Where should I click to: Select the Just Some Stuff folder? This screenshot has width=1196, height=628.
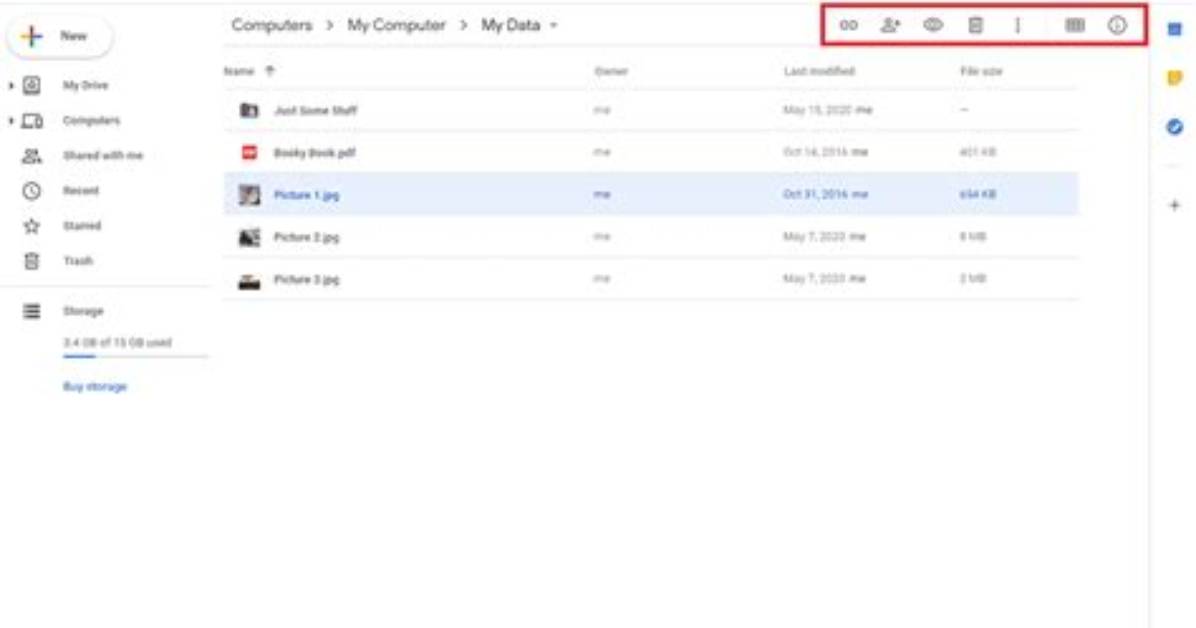click(x=651, y=110)
